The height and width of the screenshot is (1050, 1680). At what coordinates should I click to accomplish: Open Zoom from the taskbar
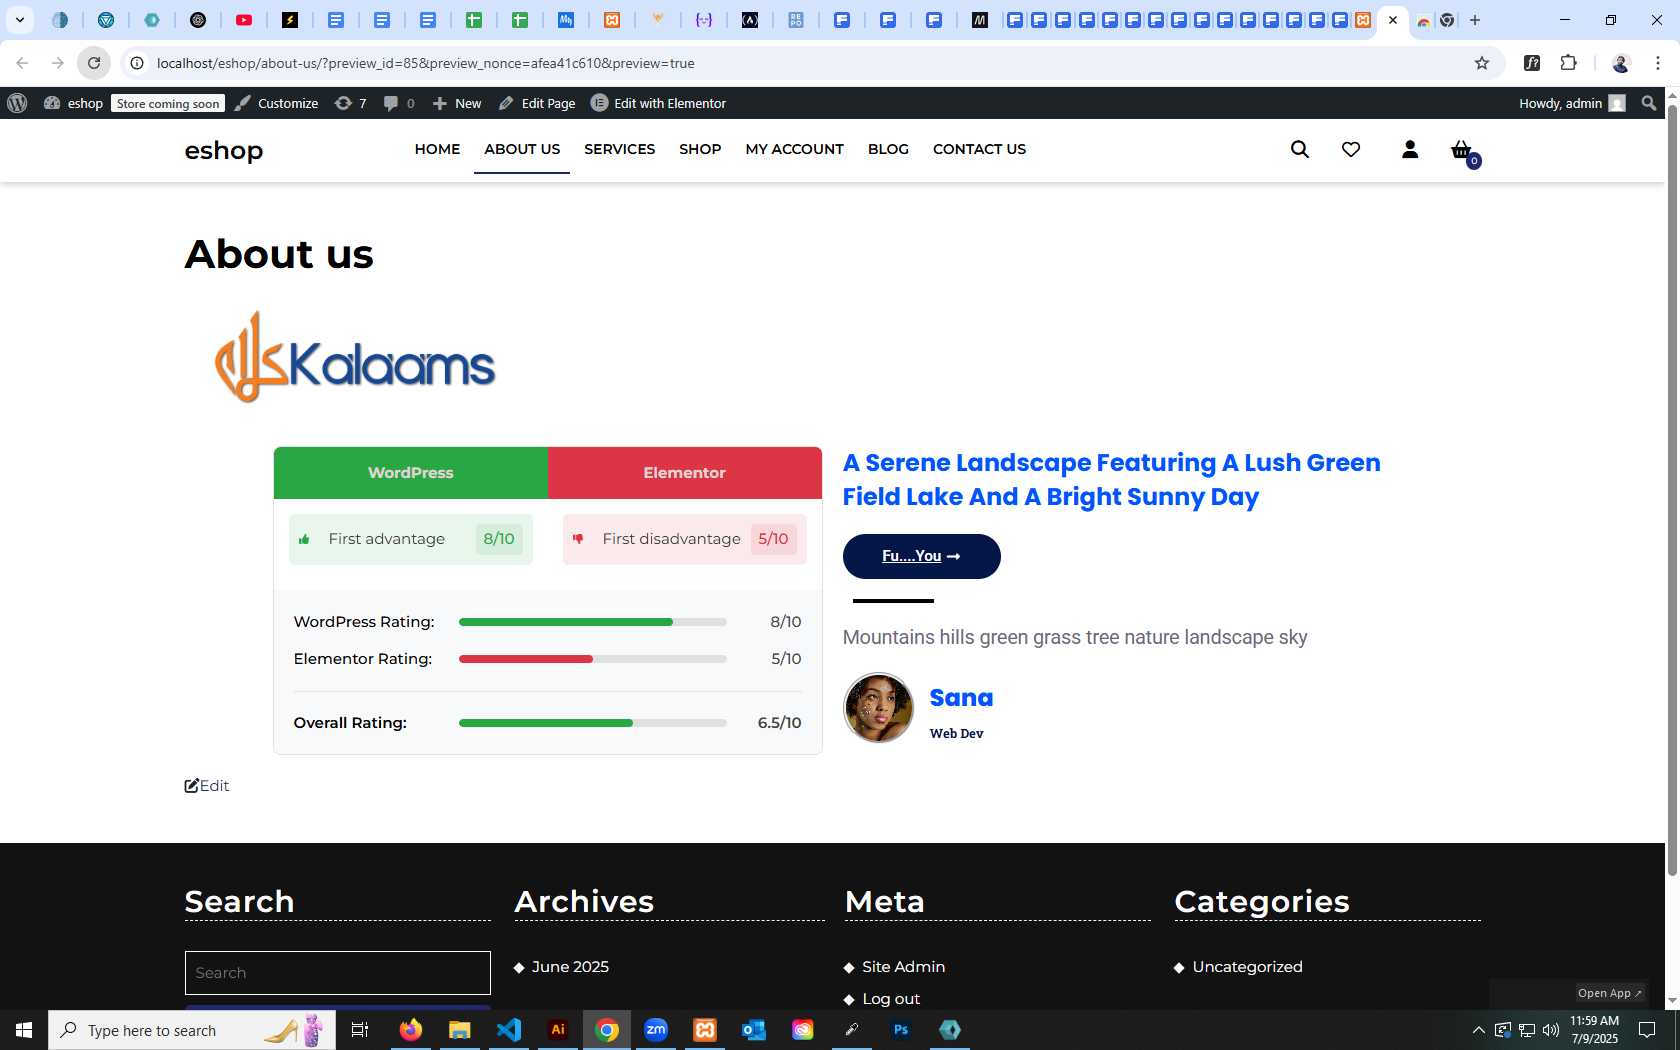click(x=656, y=1030)
